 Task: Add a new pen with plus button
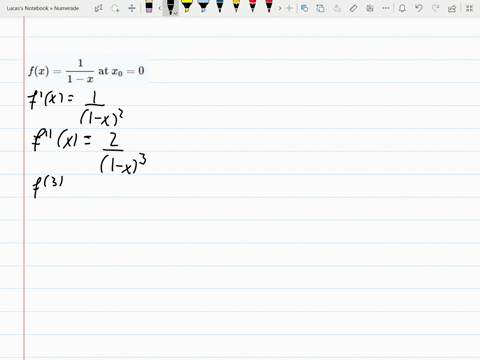click(289, 8)
